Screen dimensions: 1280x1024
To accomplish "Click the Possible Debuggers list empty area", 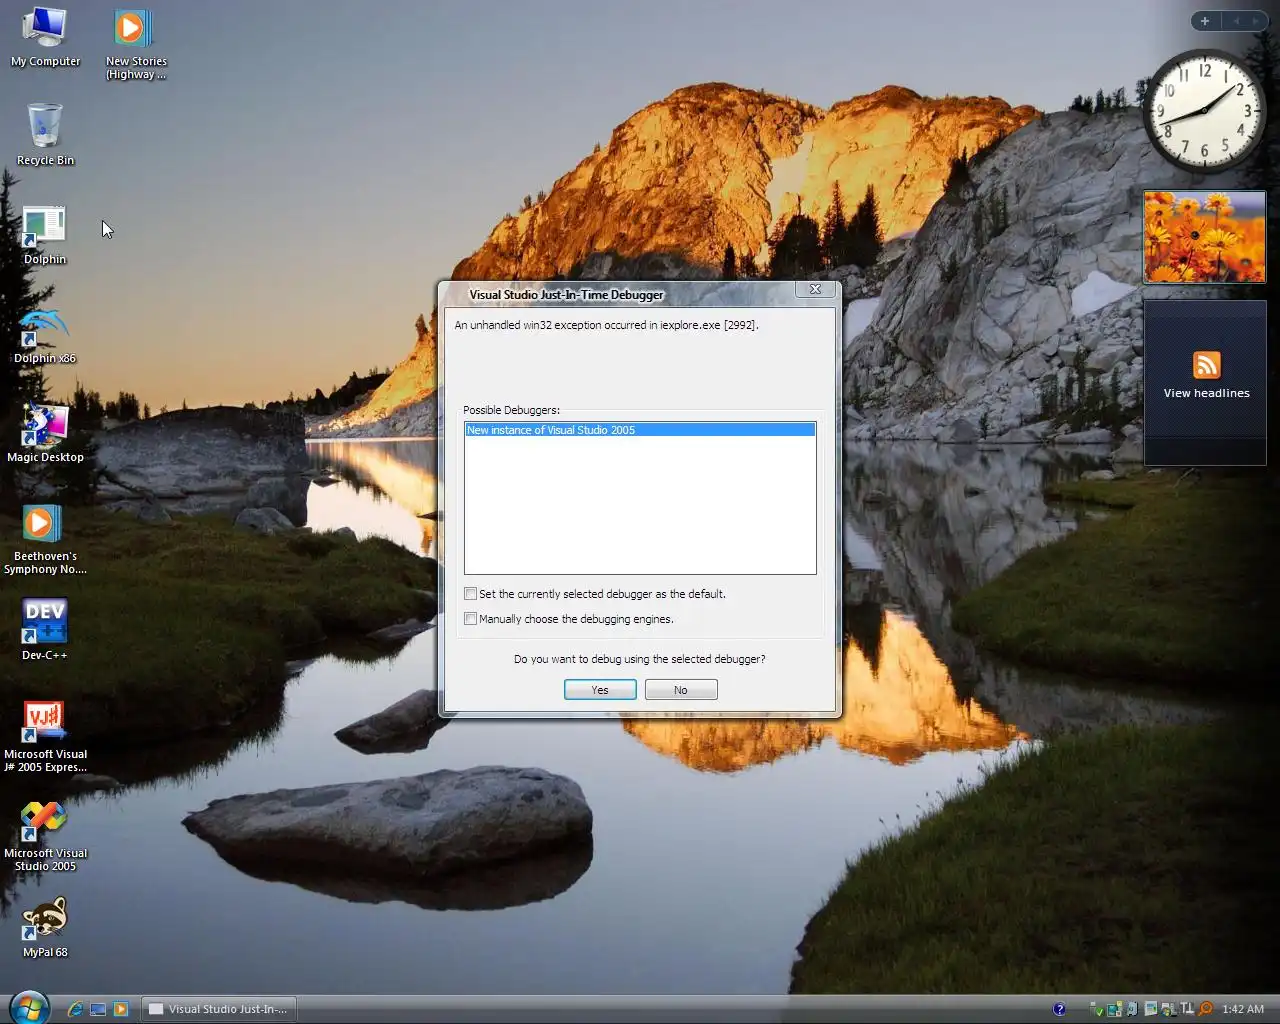I will [x=640, y=505].
